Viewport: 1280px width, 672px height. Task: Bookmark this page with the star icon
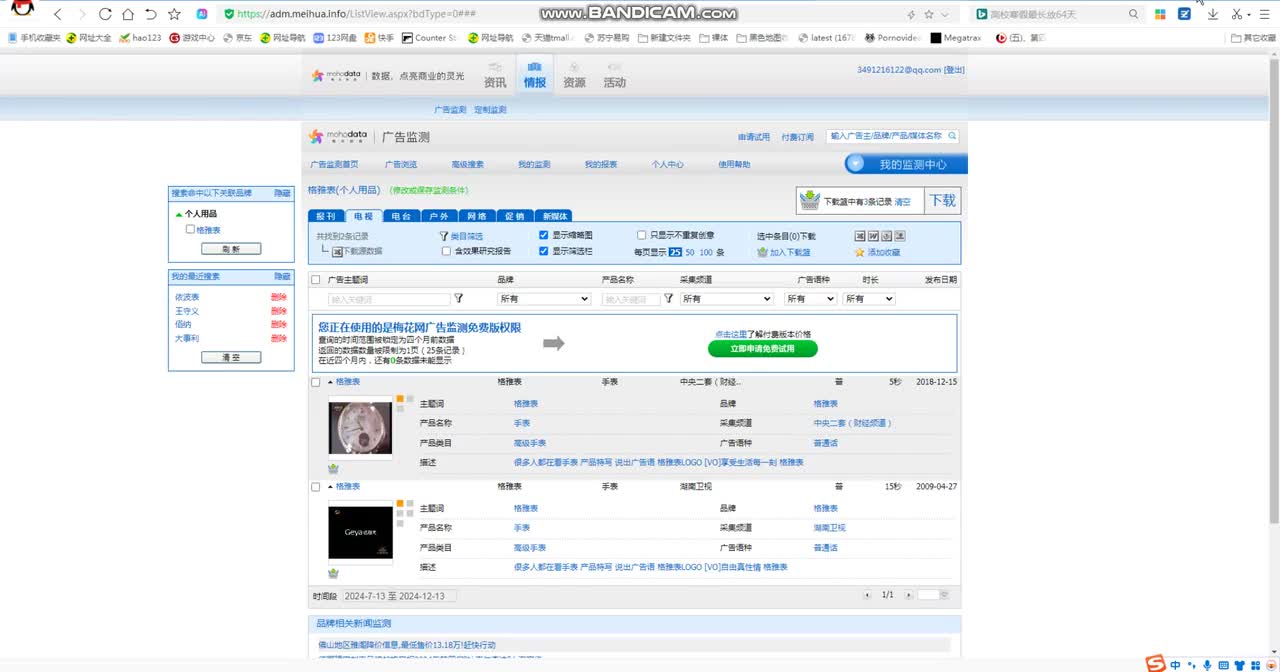coord(174,14)
